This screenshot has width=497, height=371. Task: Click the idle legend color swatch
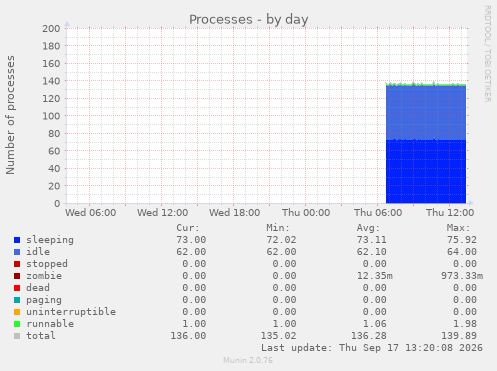coord(17,252)
